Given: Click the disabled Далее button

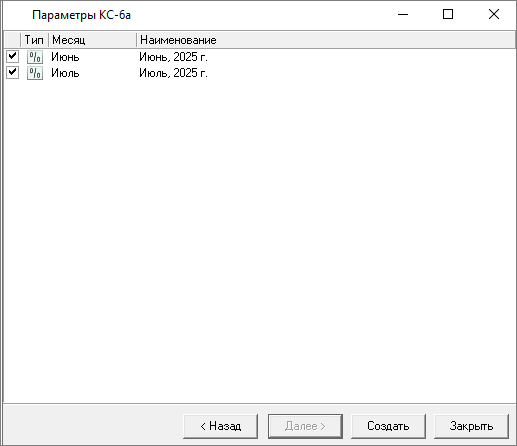Looking at the screenshot, I should click(x=305, y=426).
